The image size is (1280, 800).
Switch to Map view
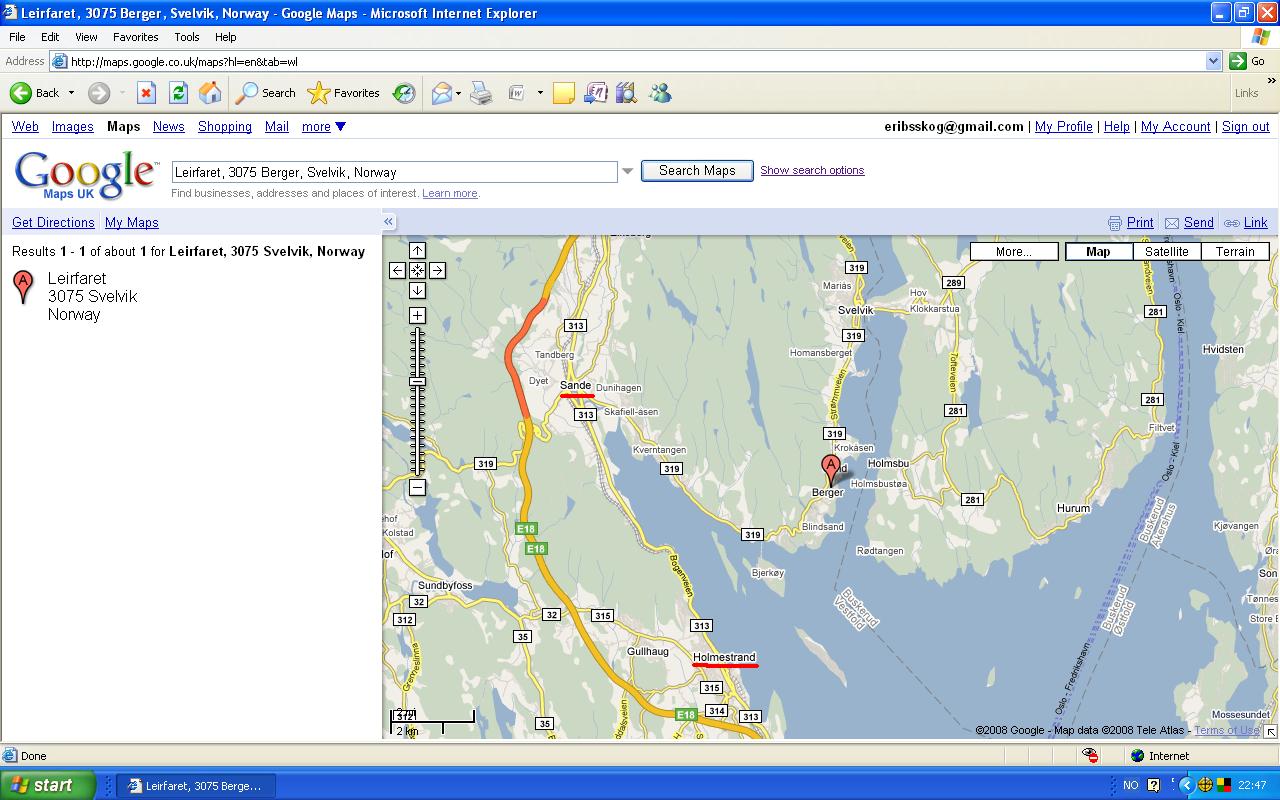tap(1098, 252)
